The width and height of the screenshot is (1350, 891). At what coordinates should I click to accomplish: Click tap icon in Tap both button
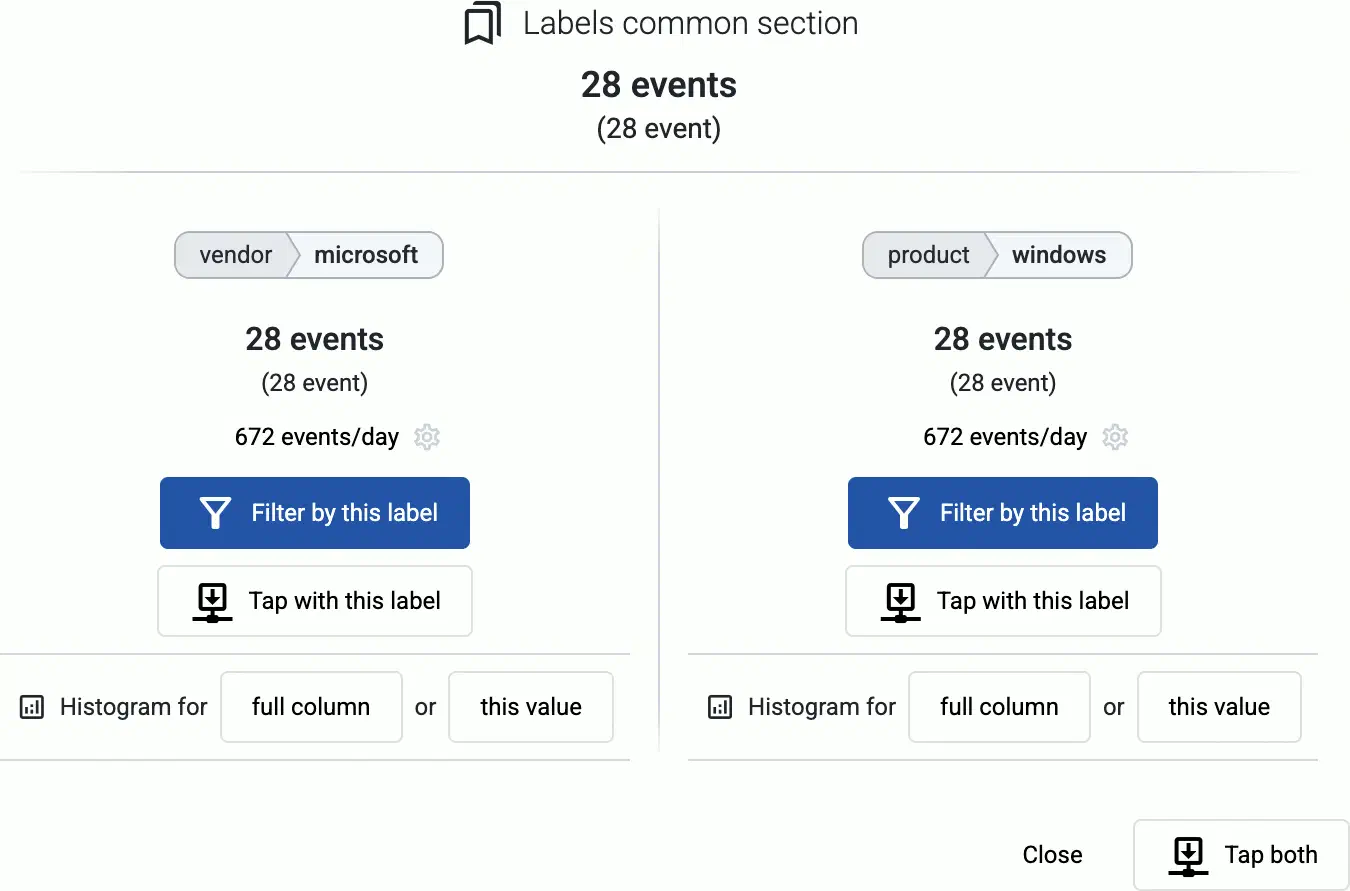coord(1188,856)
